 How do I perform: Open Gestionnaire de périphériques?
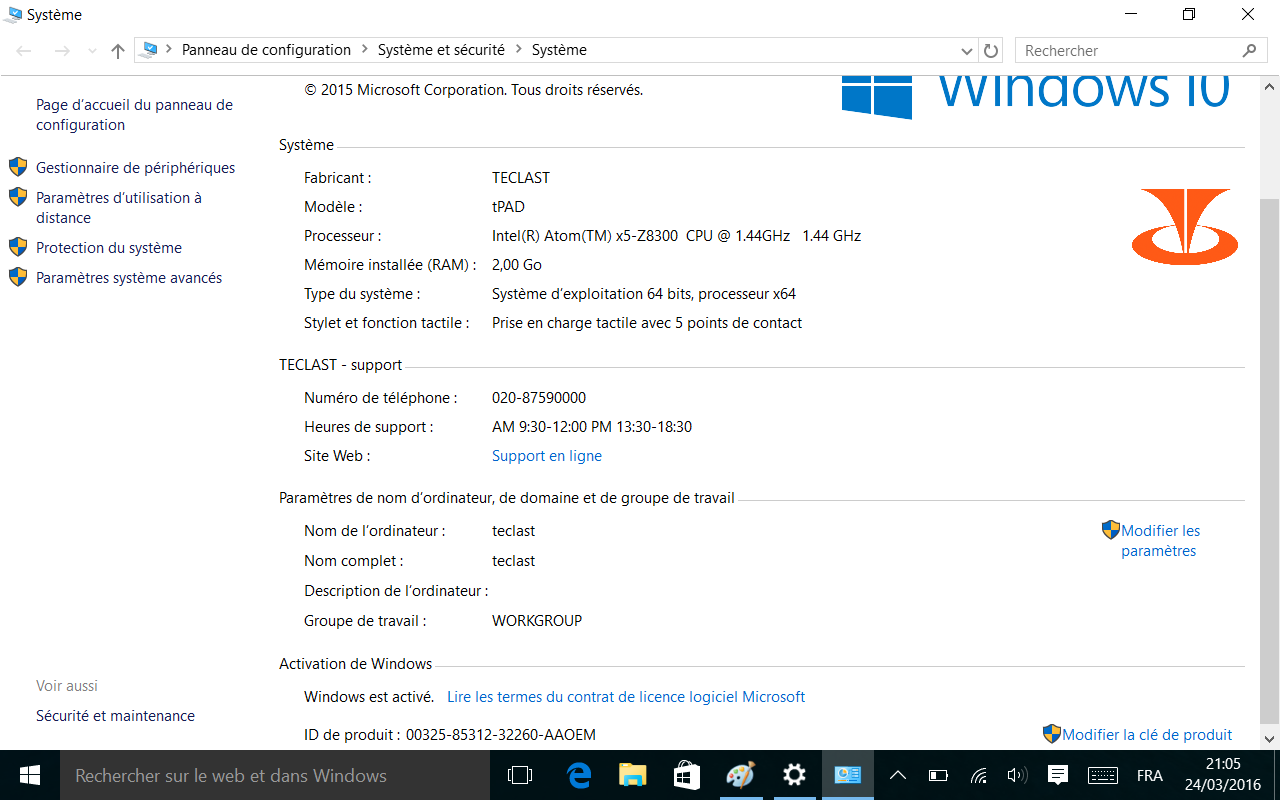pos(135,168)
